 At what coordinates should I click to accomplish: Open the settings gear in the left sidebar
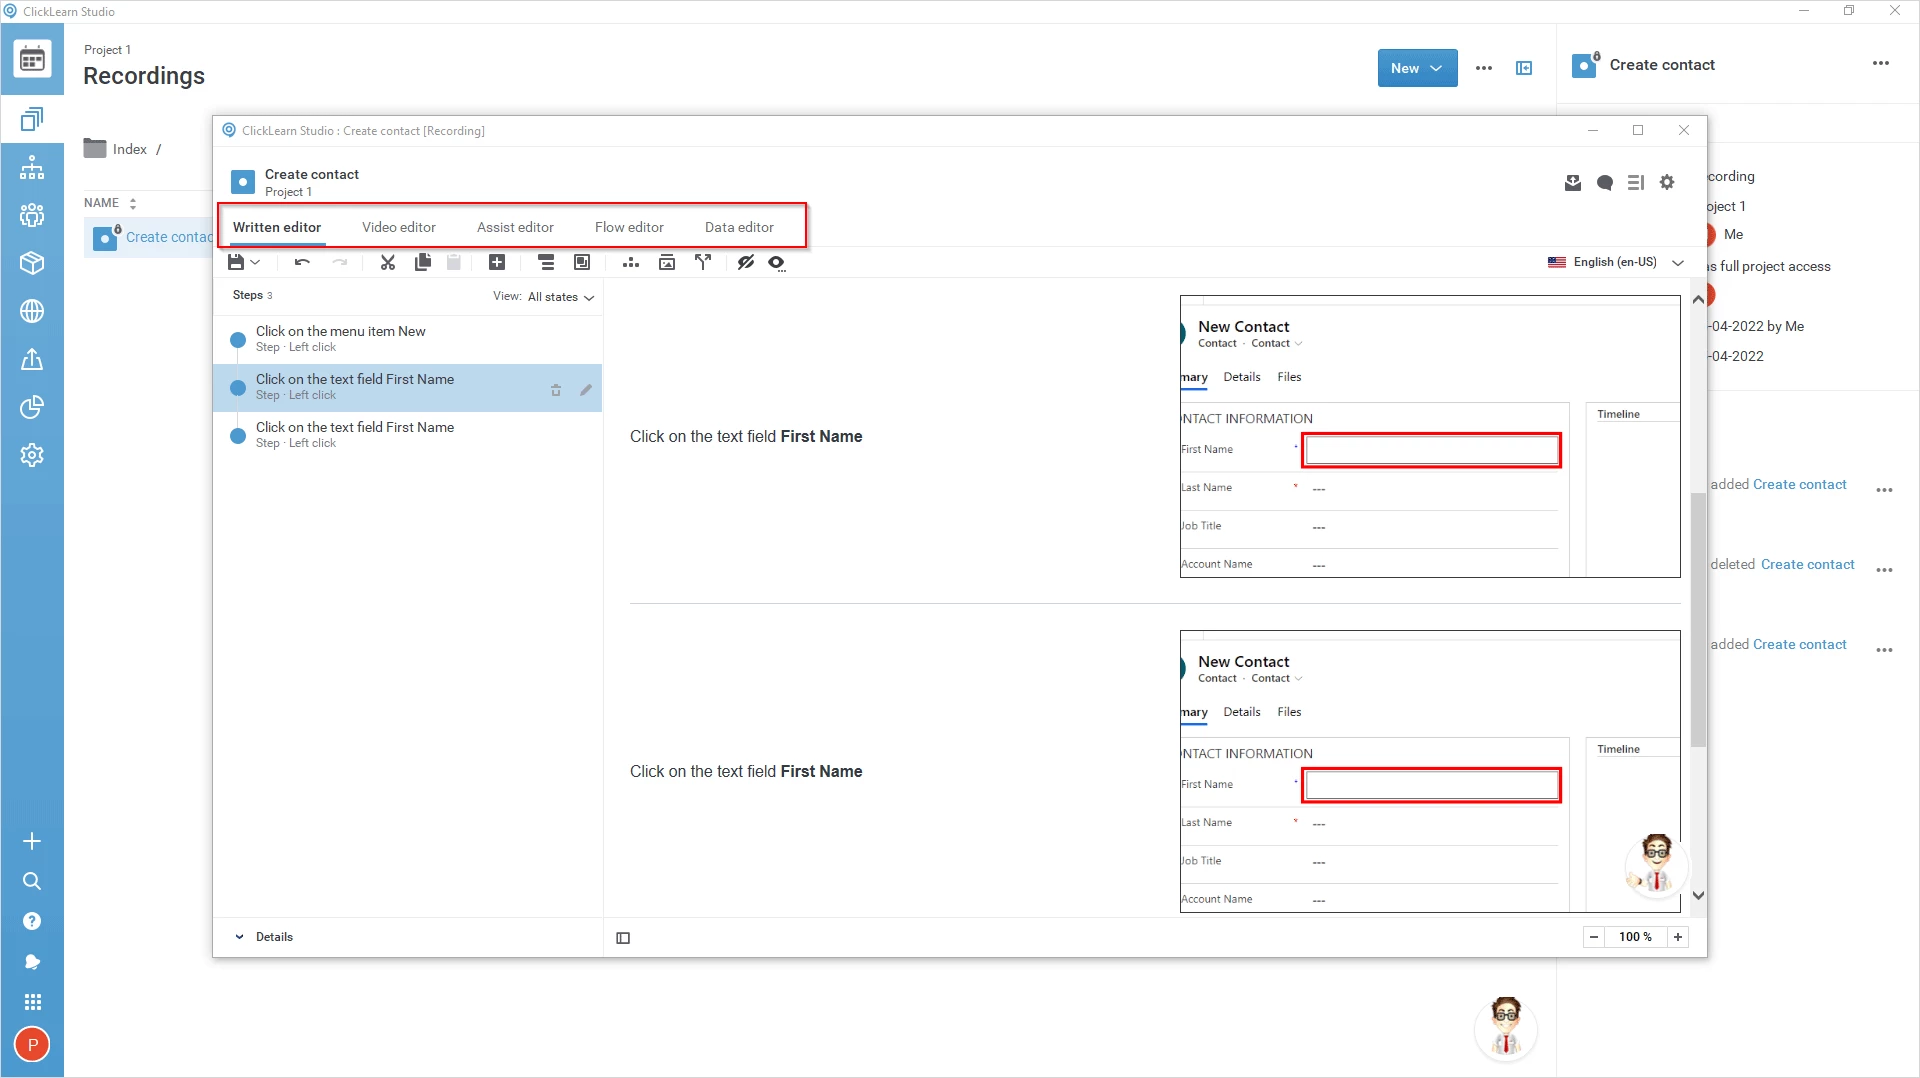click(32, 455)
